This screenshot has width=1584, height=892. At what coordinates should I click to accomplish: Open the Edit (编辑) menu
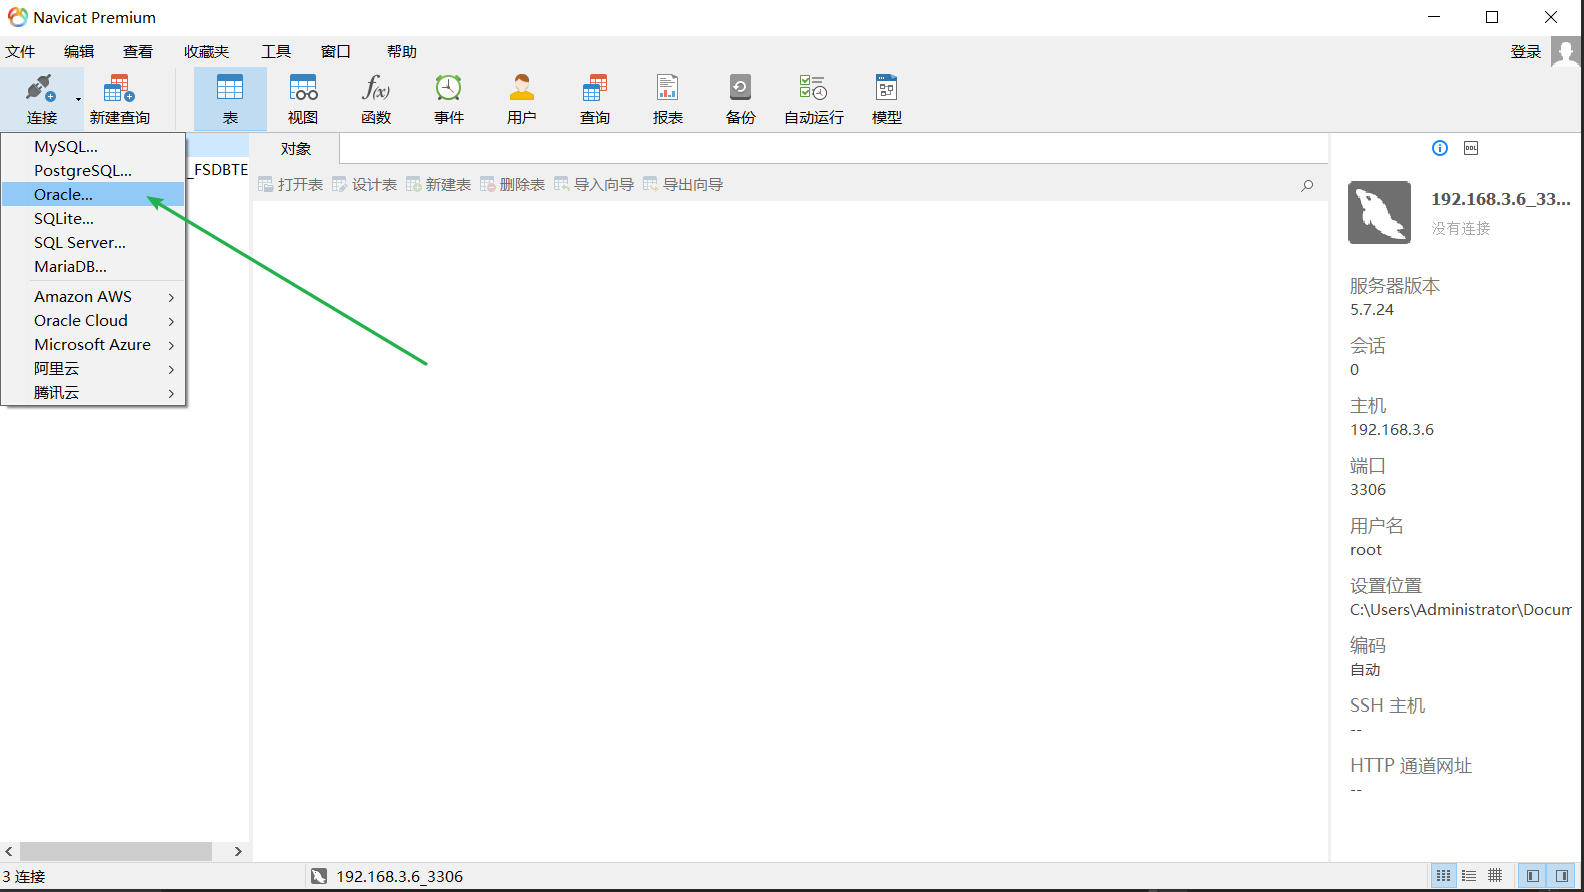click(x=79, y=52)
